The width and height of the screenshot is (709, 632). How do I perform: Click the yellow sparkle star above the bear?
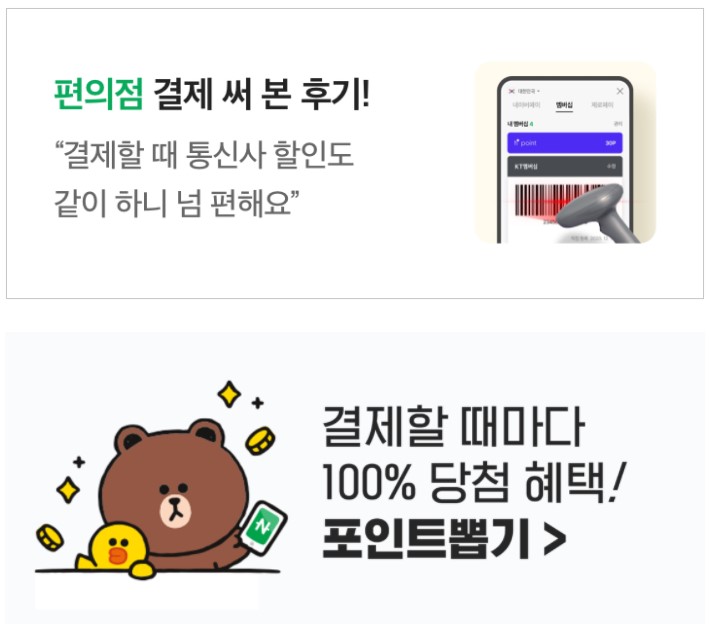tap(229, 394)
